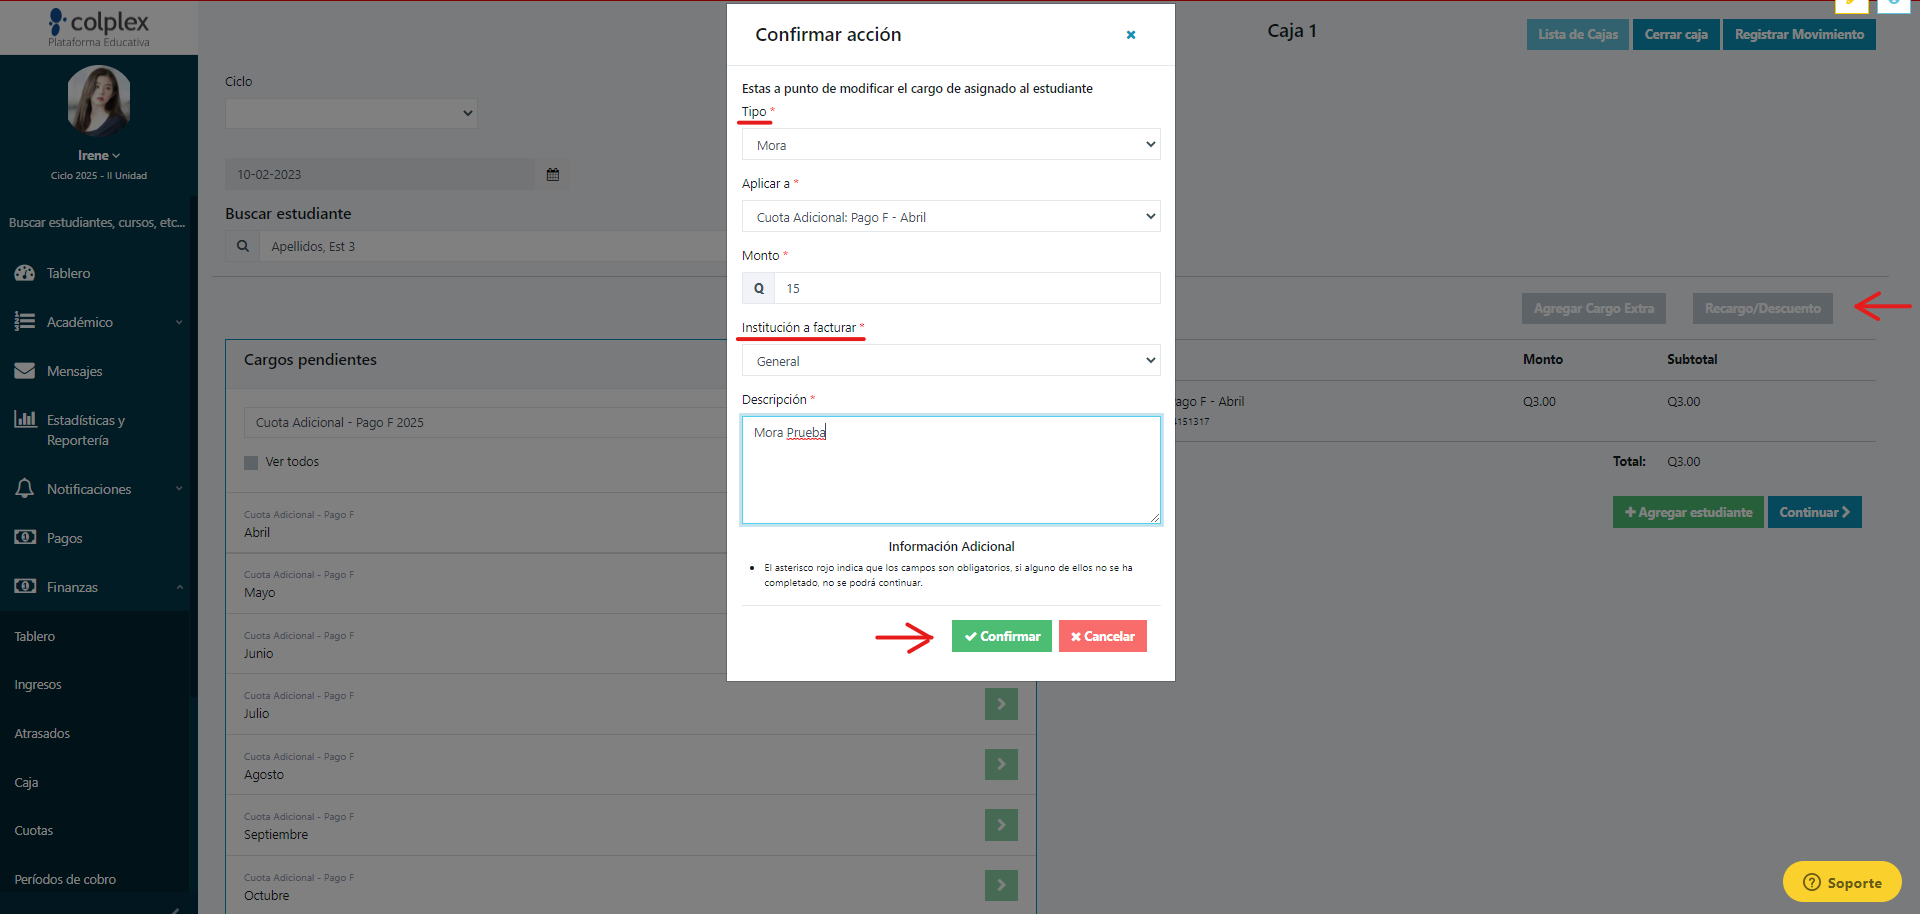Open the Irene user menu
Viewport: 1920px width, 914px height.
(98, 155)
